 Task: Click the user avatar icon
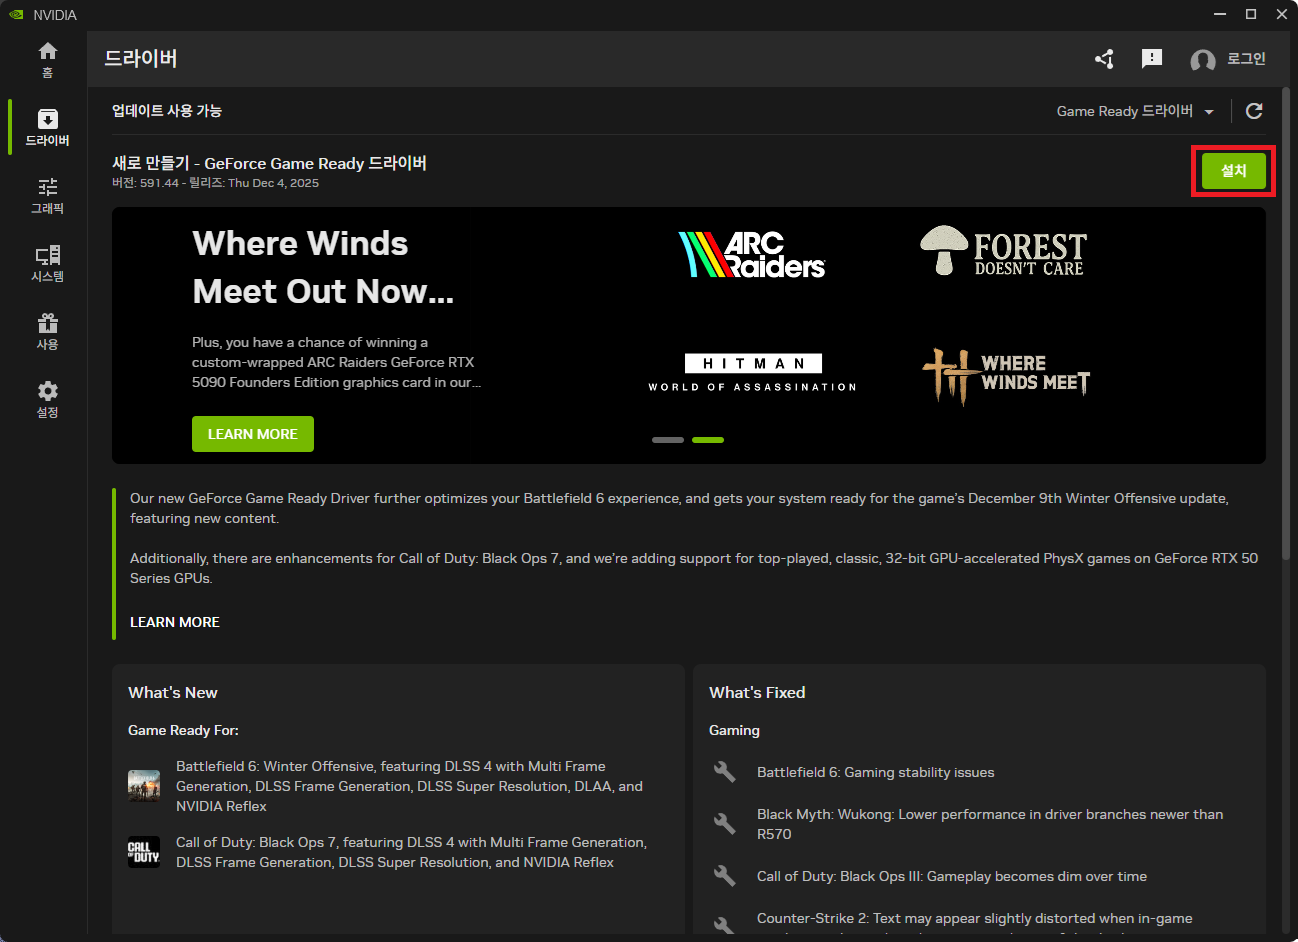click(x=1203, y=60)
